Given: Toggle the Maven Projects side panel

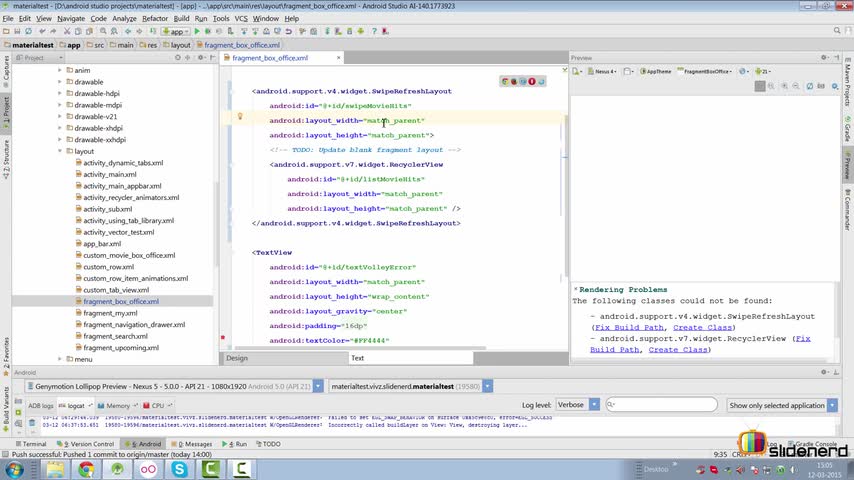Looking at the screenshot, I should tap(847, 83).
